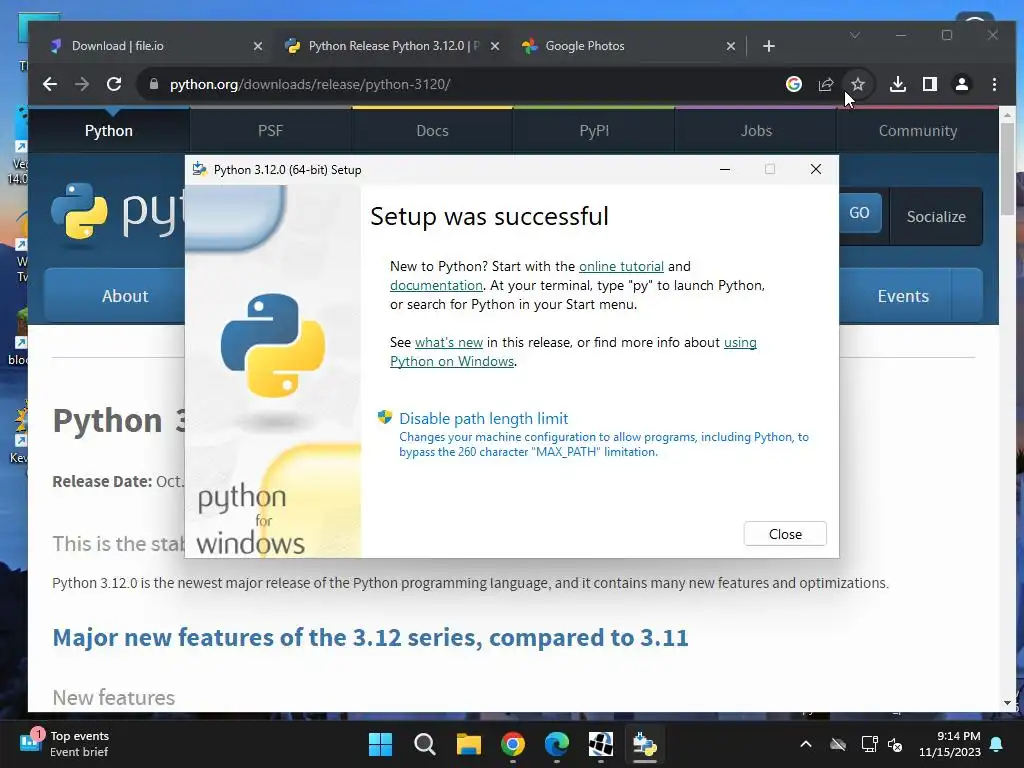Screen dimensions: 1024x768
Task: Open Chrome tab search chevron
Action: point(854,35)
